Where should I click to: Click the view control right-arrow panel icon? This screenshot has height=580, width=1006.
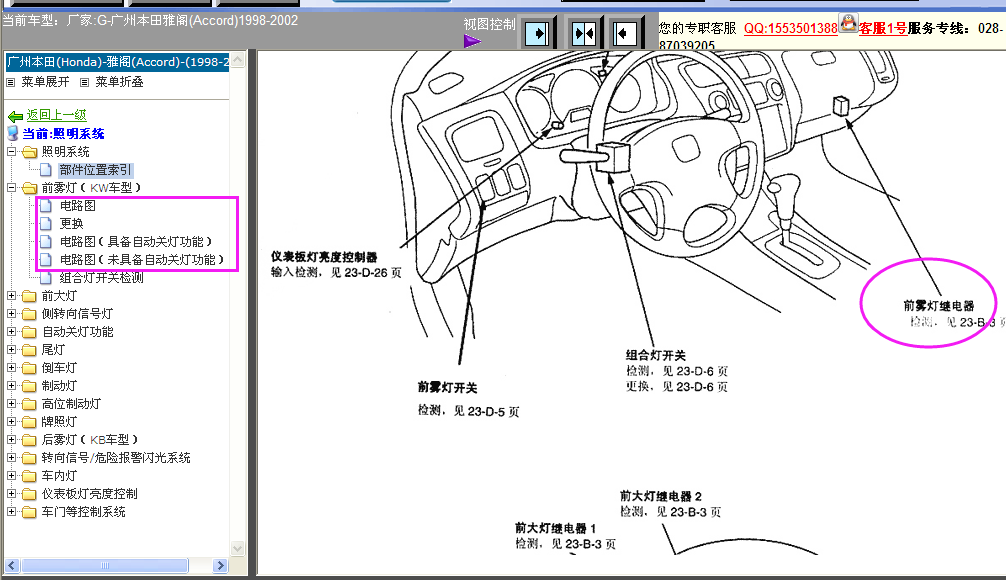point(537,33)
